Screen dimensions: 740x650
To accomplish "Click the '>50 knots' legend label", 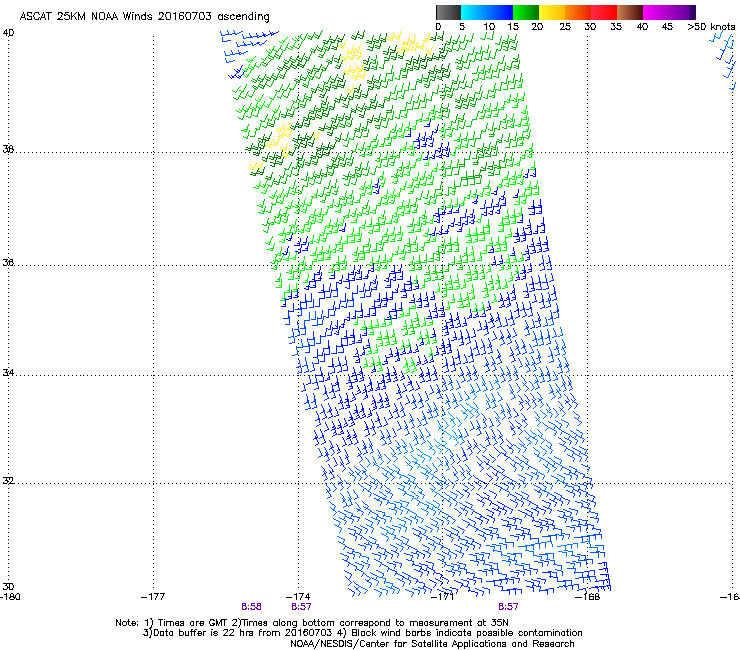I will point(711,26).
